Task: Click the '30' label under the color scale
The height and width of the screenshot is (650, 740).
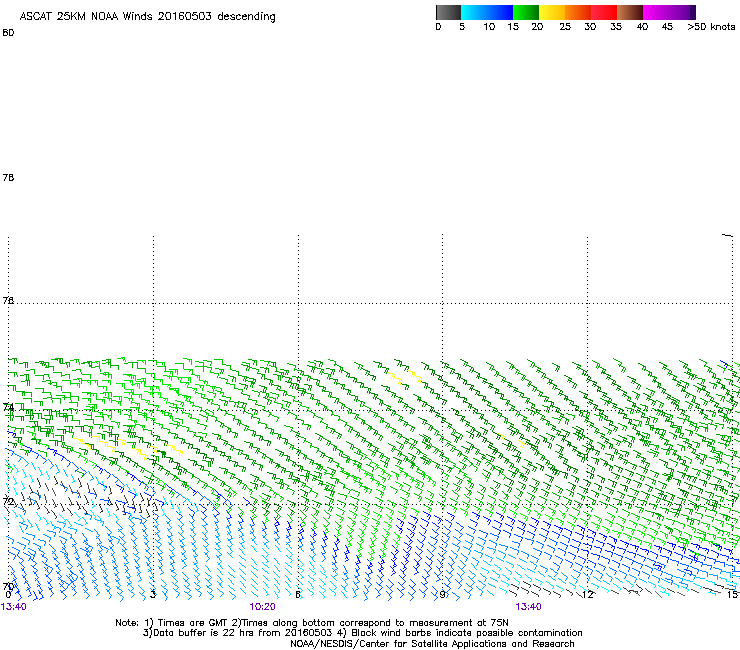Action: click(x=590, y=27)
